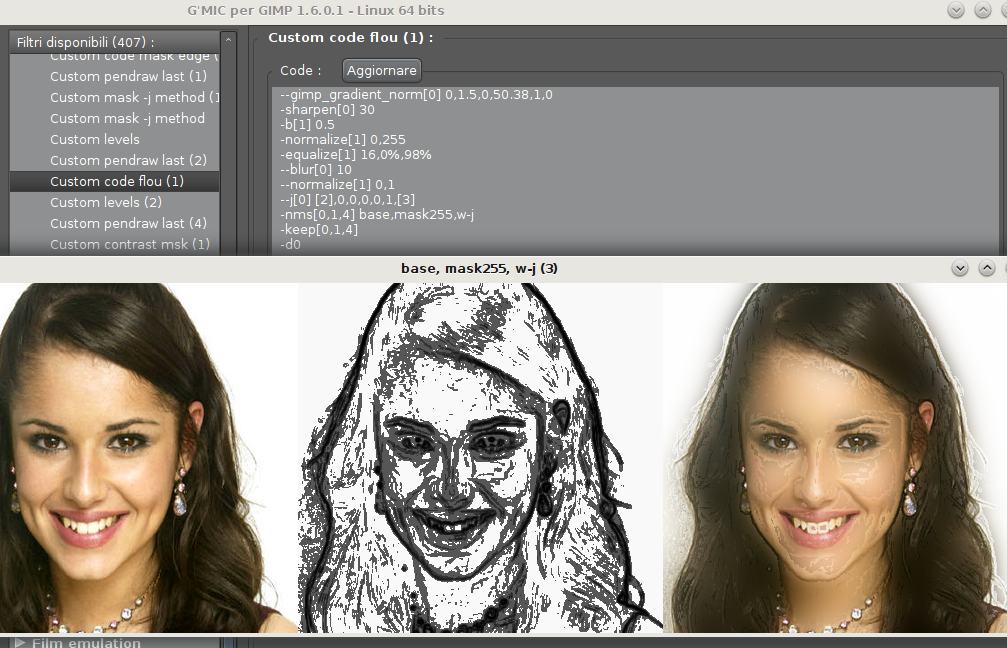Select the Custom pendraw last (4) filter
This screenshot has height=648, width=1007.
point(114,223)
